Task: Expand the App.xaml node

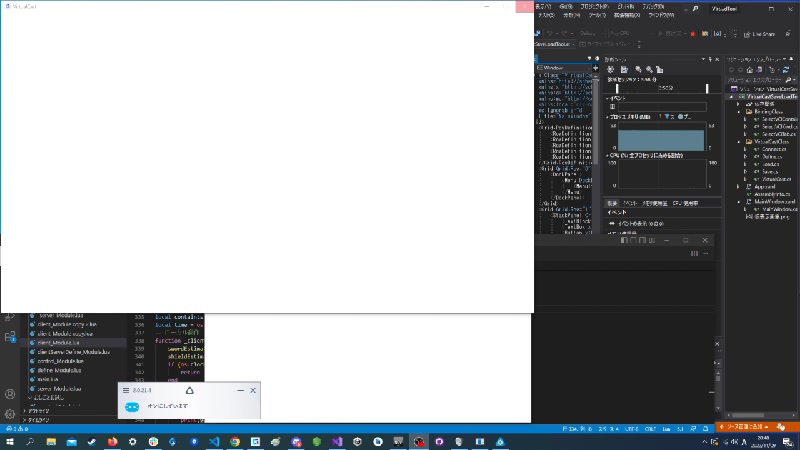Action: pos(738,187)
